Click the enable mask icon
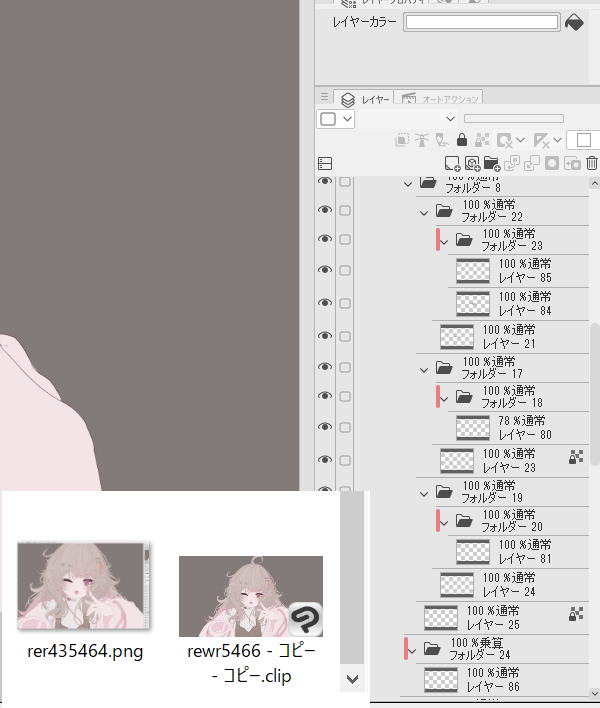The height and width of the screenshot is (708, 600). [x=504, y=140]
